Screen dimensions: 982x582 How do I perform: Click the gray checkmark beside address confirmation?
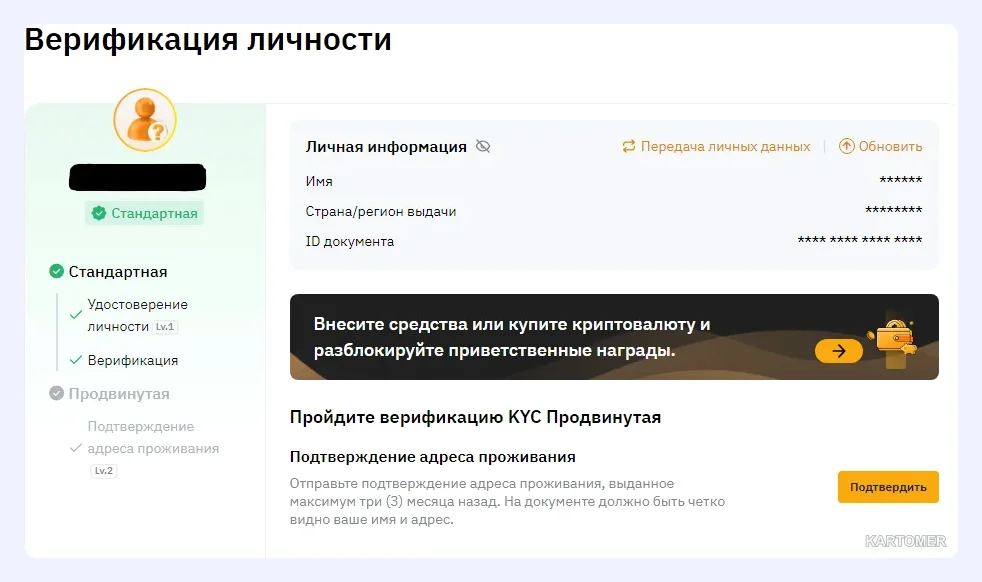pos(76,449)
